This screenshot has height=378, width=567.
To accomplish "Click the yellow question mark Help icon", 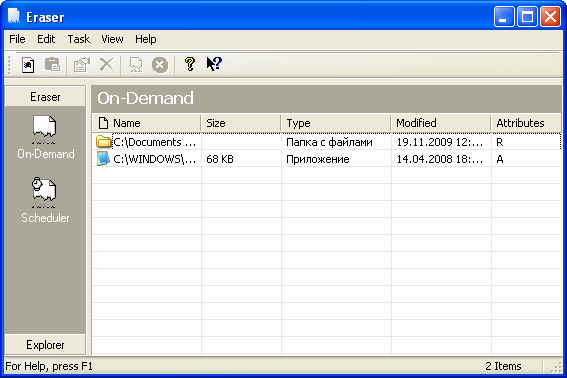I will 190,64.
